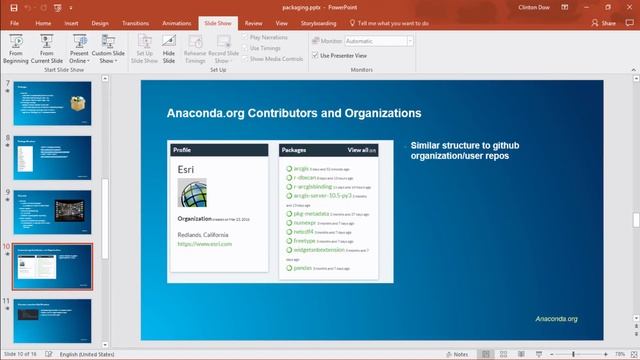Click Rehearse Timings
Screen dimensions: 640x360
point(195,49)
